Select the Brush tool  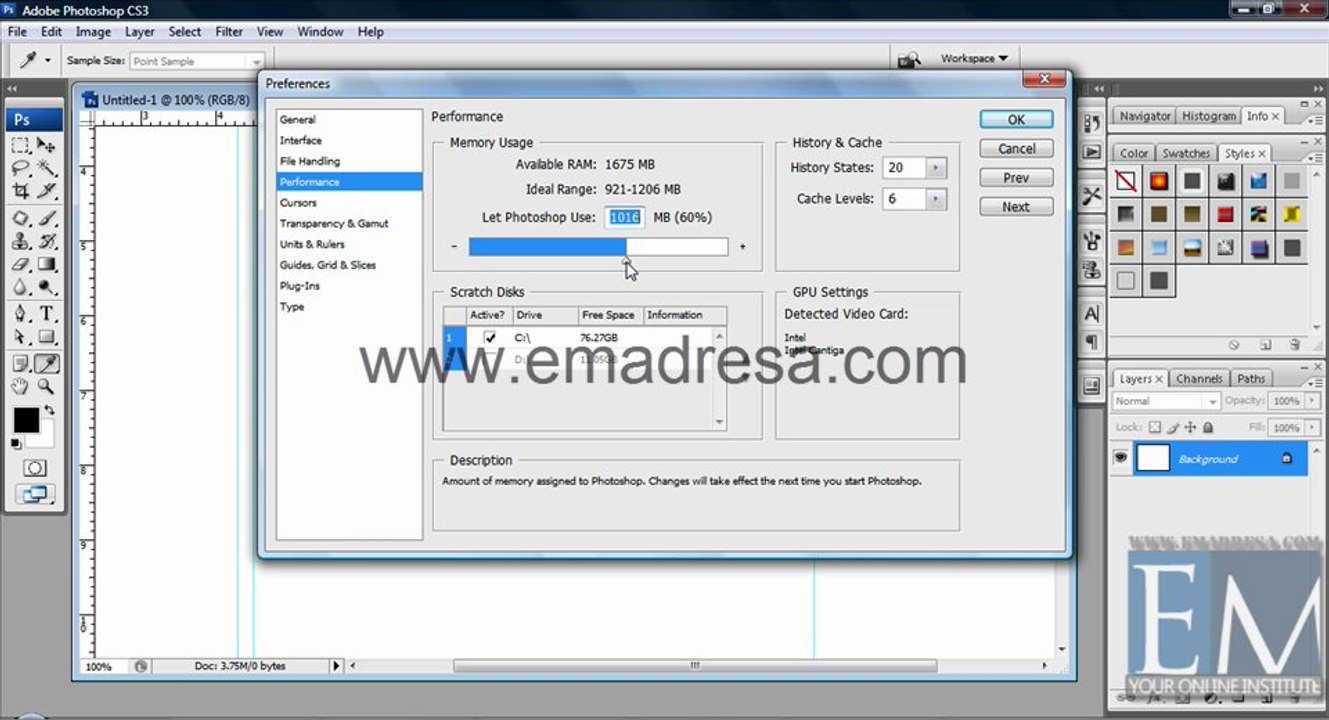(x=46, y=218)
